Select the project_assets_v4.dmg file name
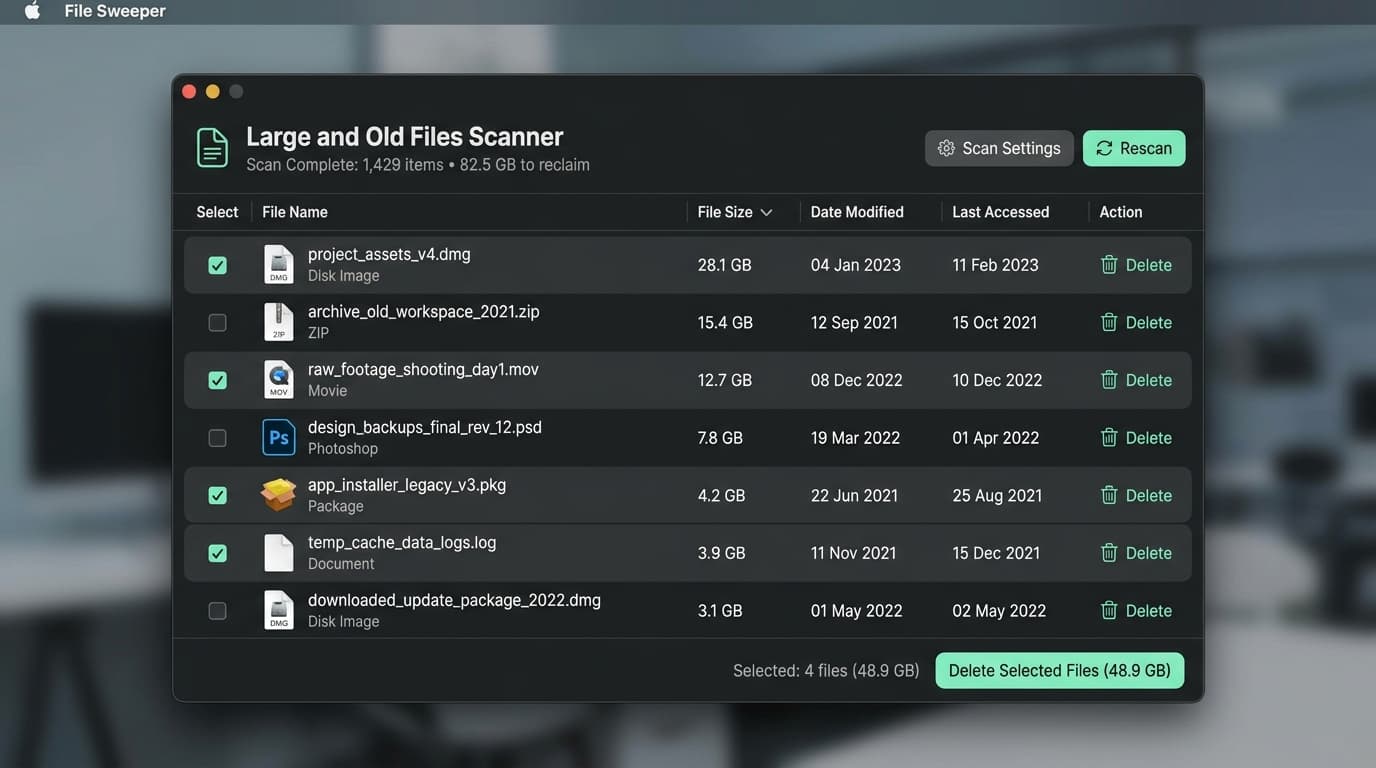 389,254
